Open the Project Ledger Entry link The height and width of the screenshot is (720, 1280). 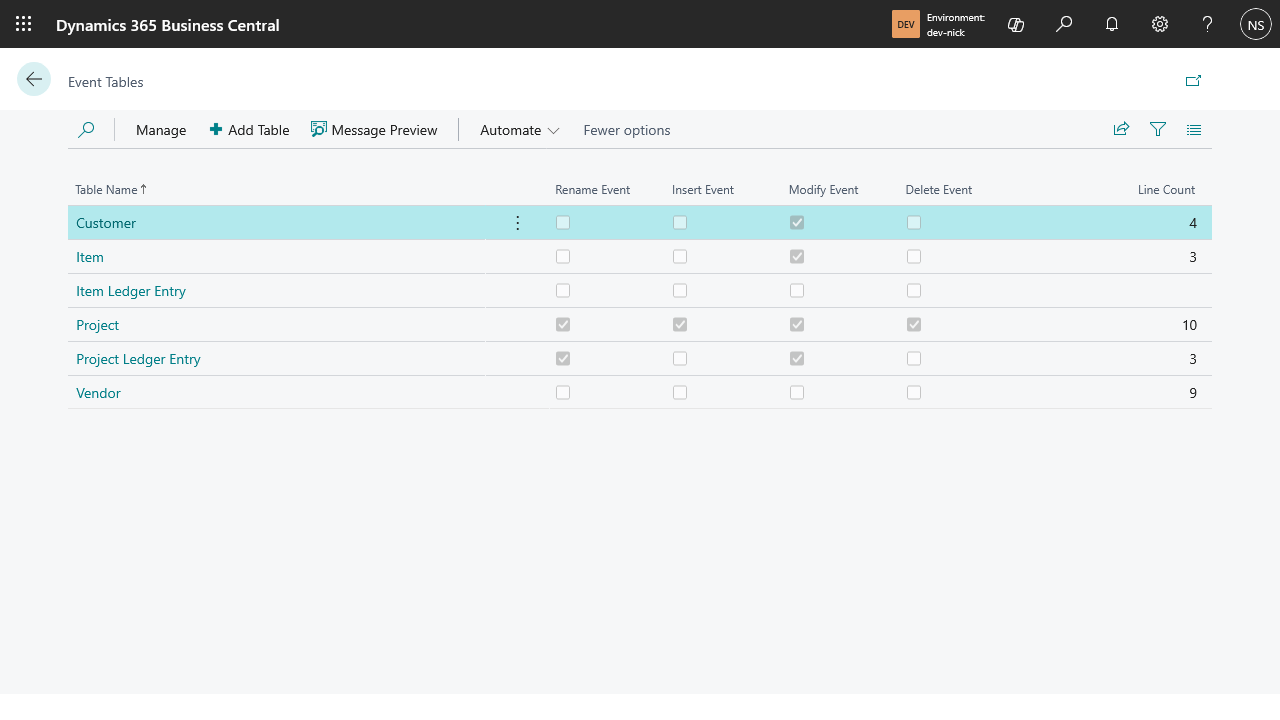pyautogui.click(x=139, y=359)
